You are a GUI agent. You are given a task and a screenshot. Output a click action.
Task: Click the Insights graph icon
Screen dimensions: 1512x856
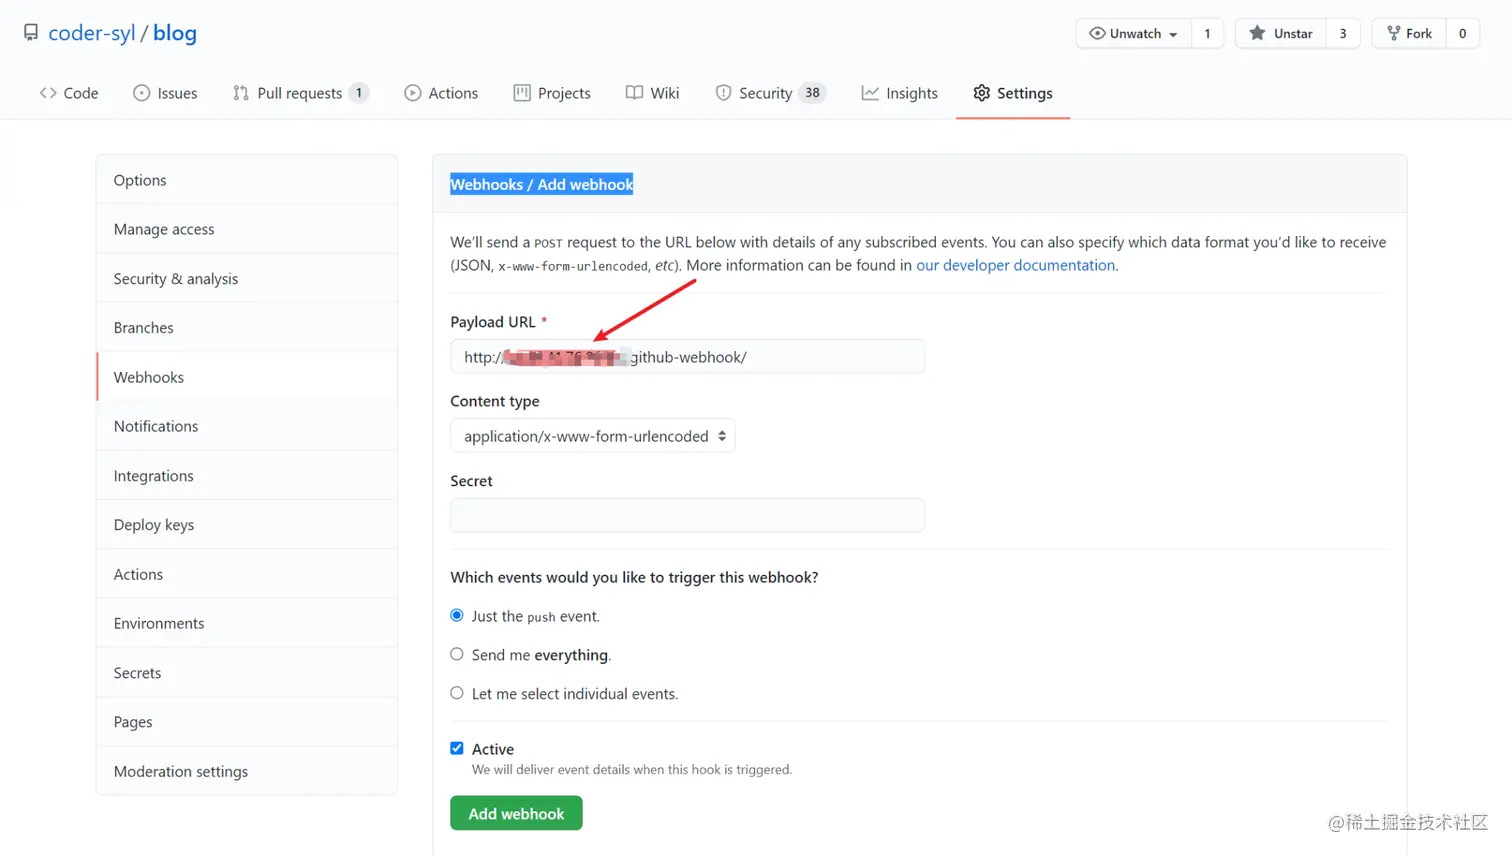[x=870, y=93]
